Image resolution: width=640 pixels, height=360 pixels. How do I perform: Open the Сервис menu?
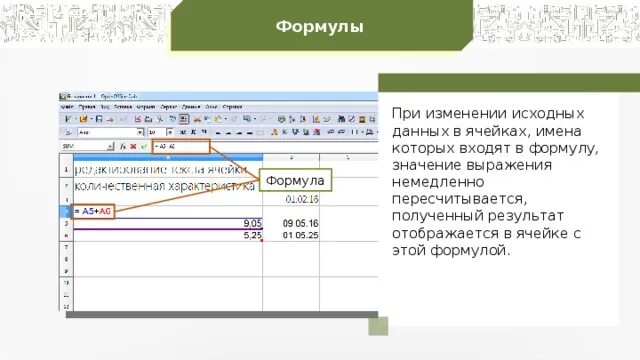pyautogui.click(x=169, y=107)
